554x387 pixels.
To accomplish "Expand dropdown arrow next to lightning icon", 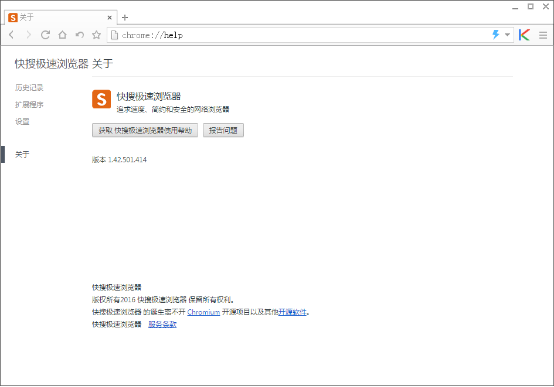I will point(507,35).
